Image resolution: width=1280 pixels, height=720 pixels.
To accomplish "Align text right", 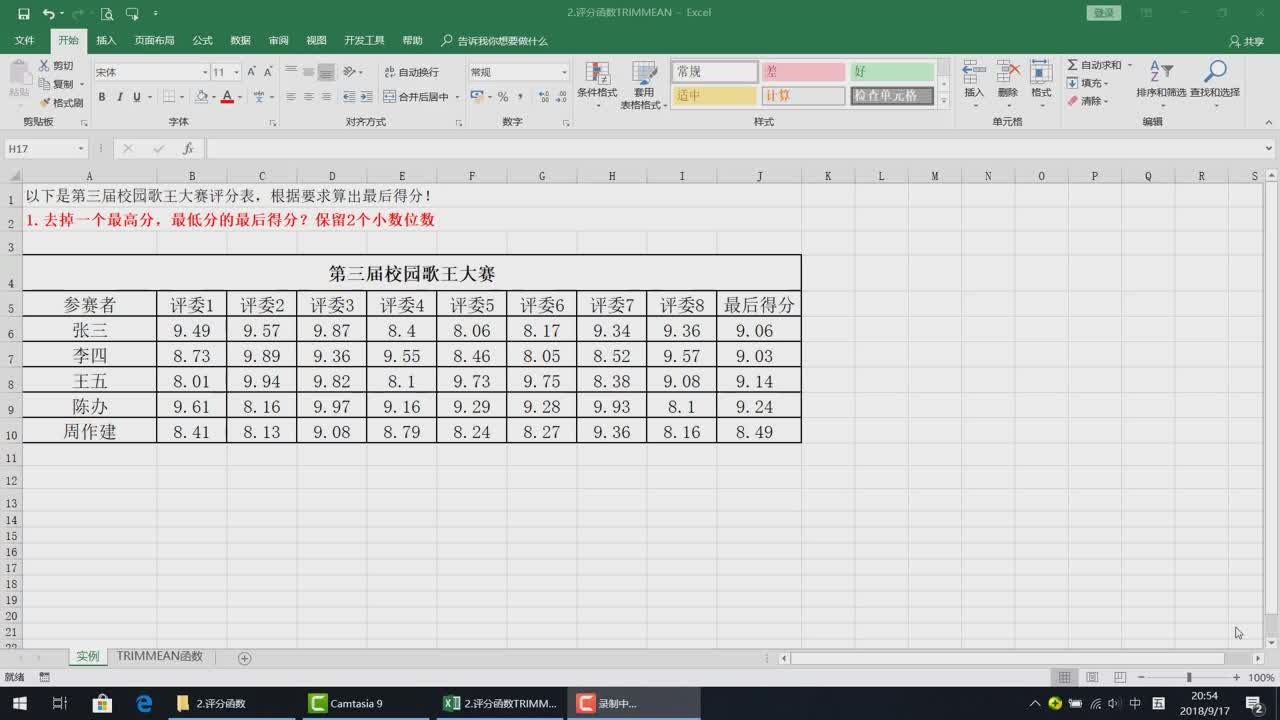I will point(326,97).
